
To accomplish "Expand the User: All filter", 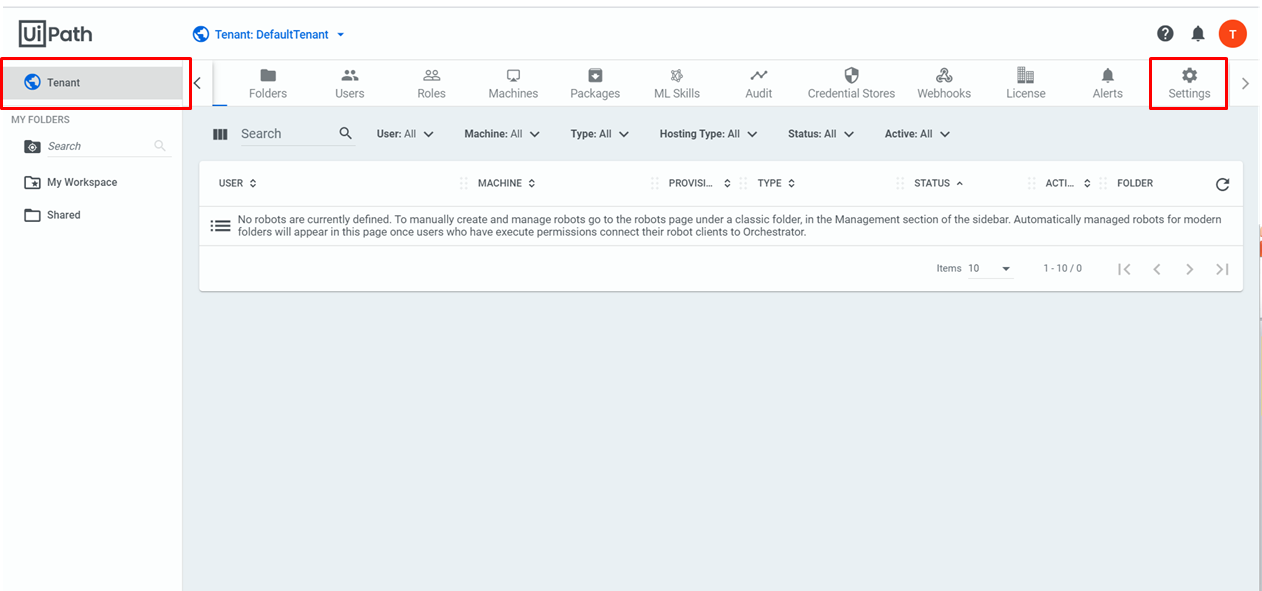I will [x=405, y=134].
